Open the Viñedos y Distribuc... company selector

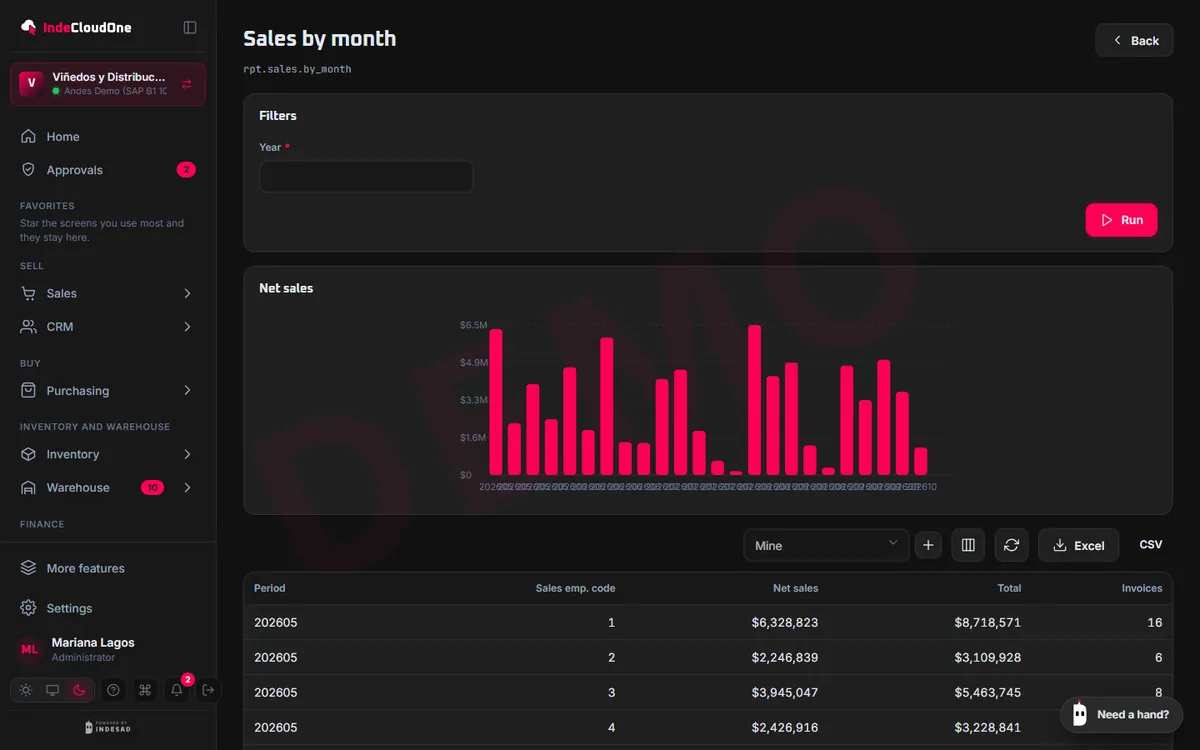pyautogui.click(x=108, y=84)
